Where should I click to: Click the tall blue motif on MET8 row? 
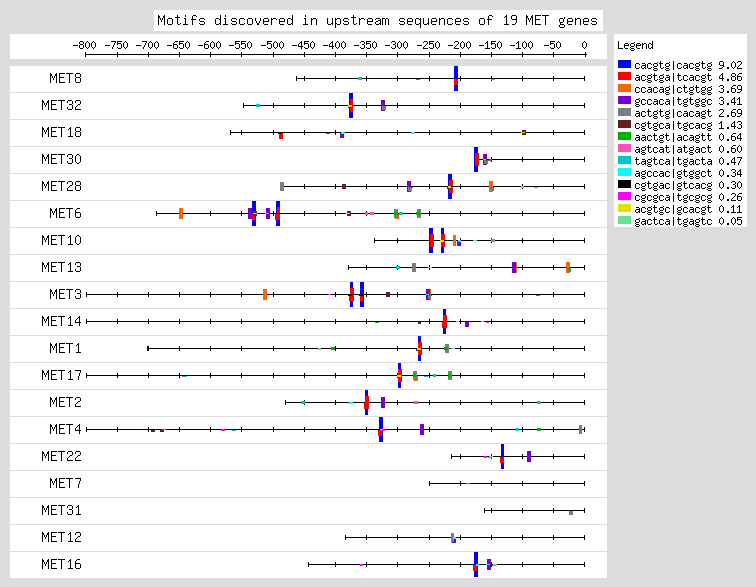click(x=456, y=78)
